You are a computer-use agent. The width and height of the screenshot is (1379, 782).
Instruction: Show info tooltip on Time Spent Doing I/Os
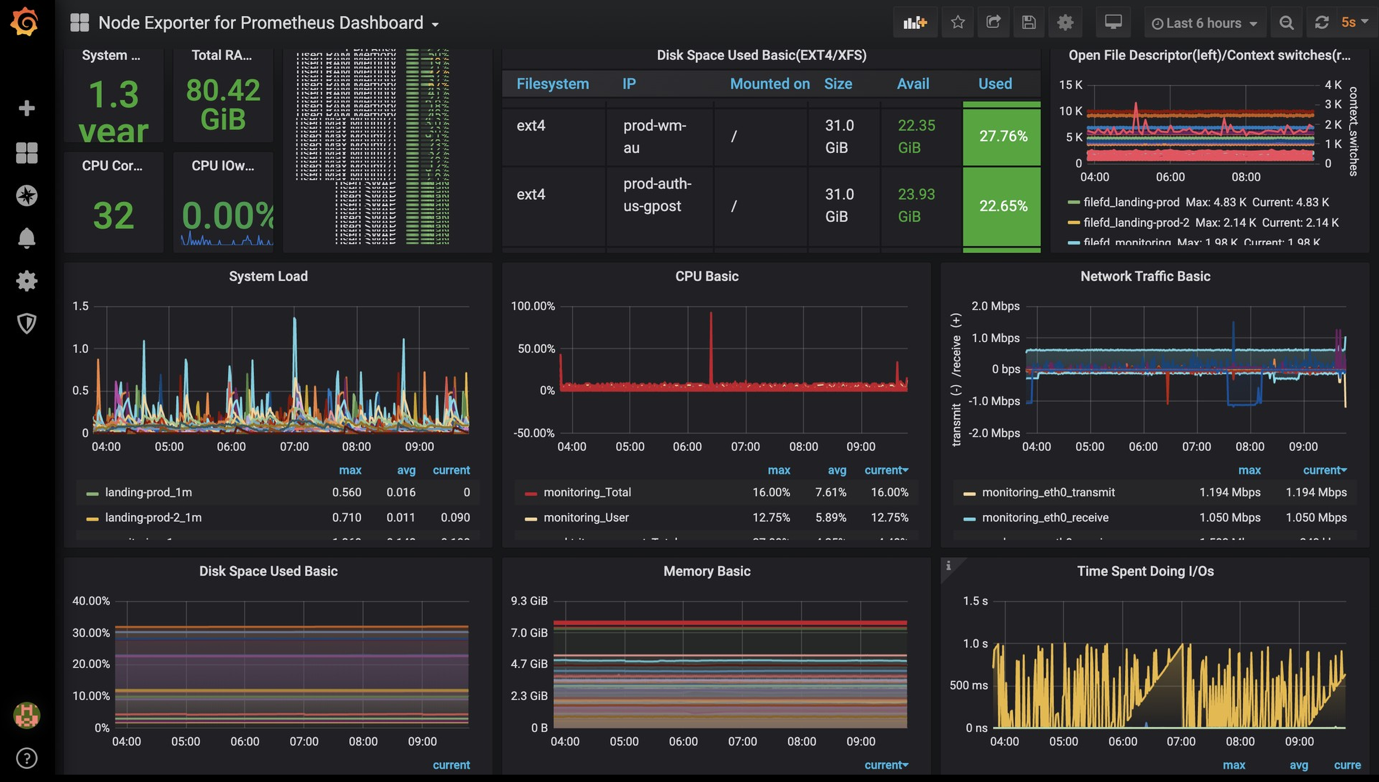tap(949, 566)
